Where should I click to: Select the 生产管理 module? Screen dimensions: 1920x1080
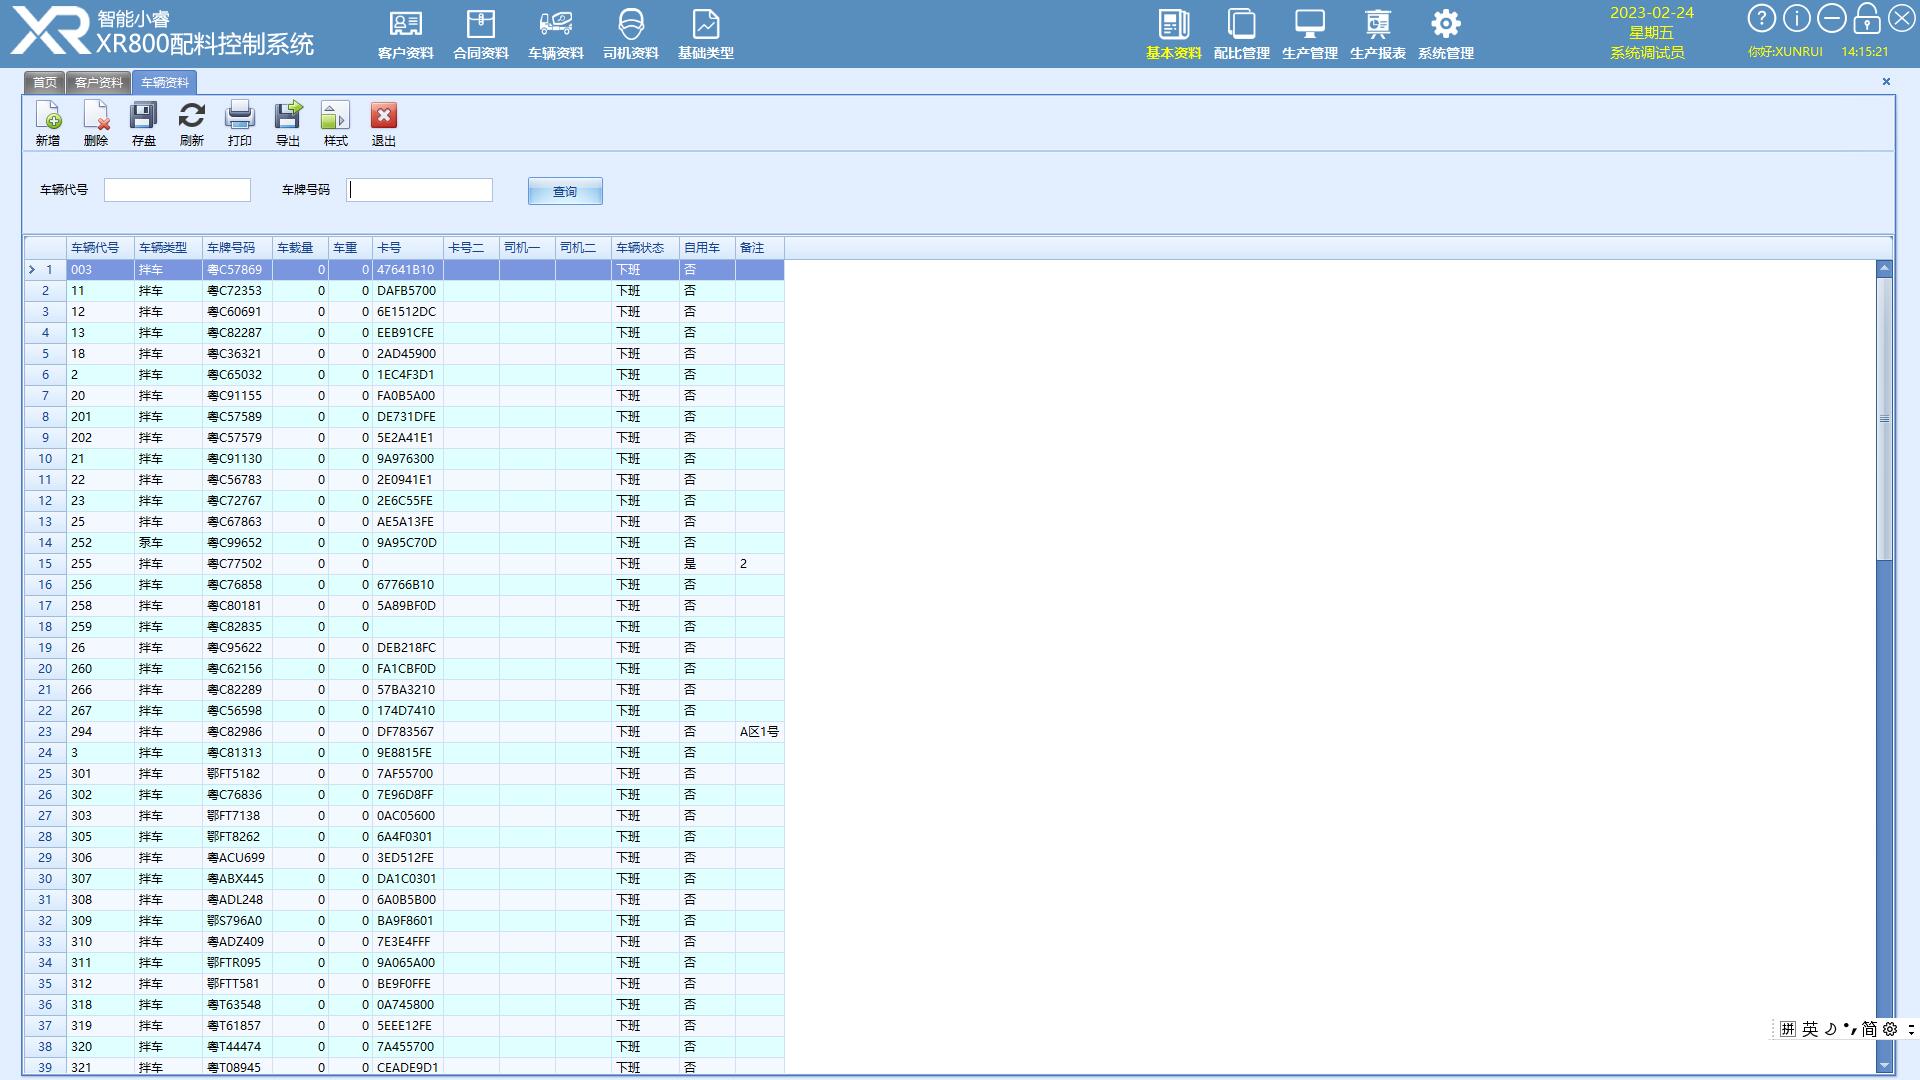(1309, 34)
